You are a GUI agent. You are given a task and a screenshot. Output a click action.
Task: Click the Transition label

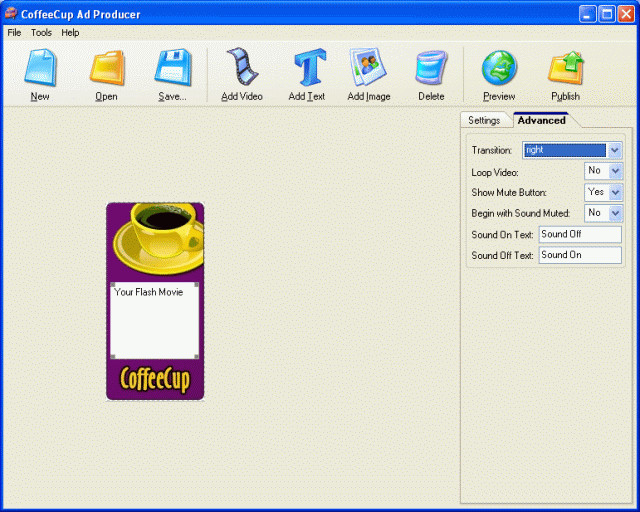click(x=492, y=150)
